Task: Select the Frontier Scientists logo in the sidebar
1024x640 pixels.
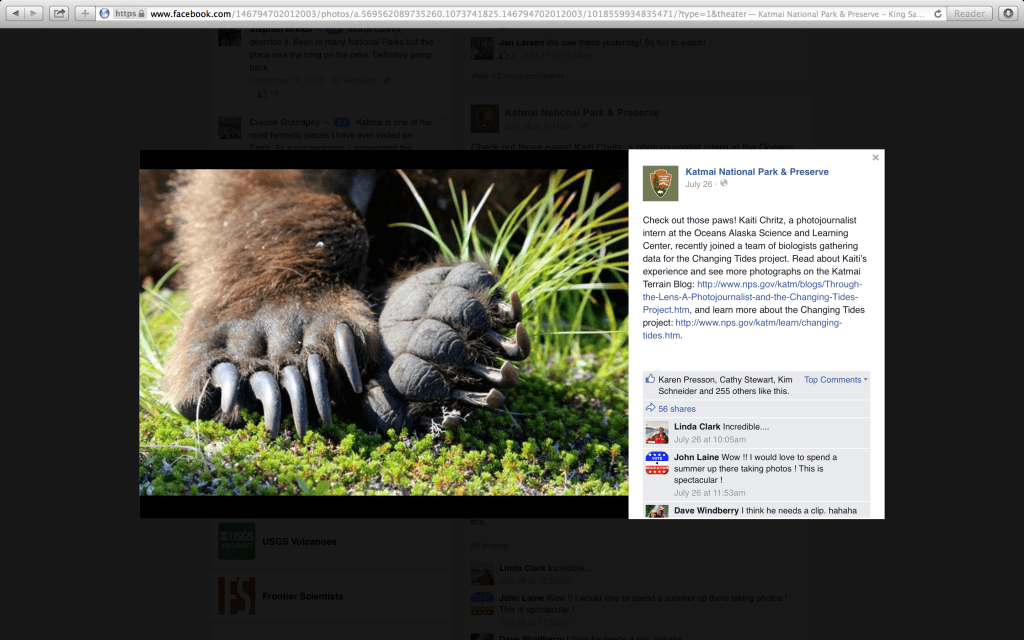Action: pyautogui.click(x=236, y=596)
